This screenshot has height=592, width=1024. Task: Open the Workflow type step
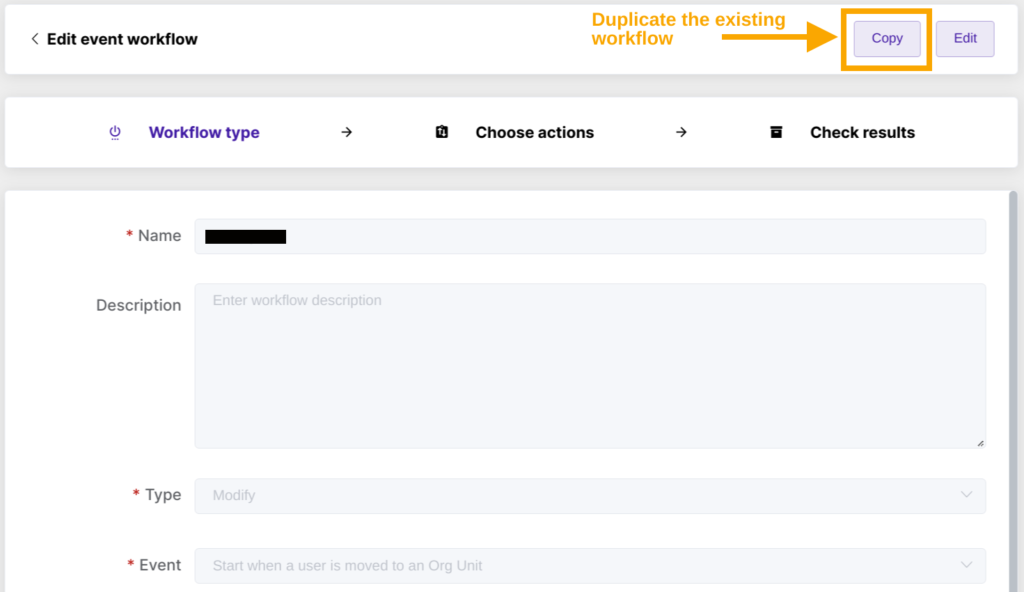(x=204, y=133)
